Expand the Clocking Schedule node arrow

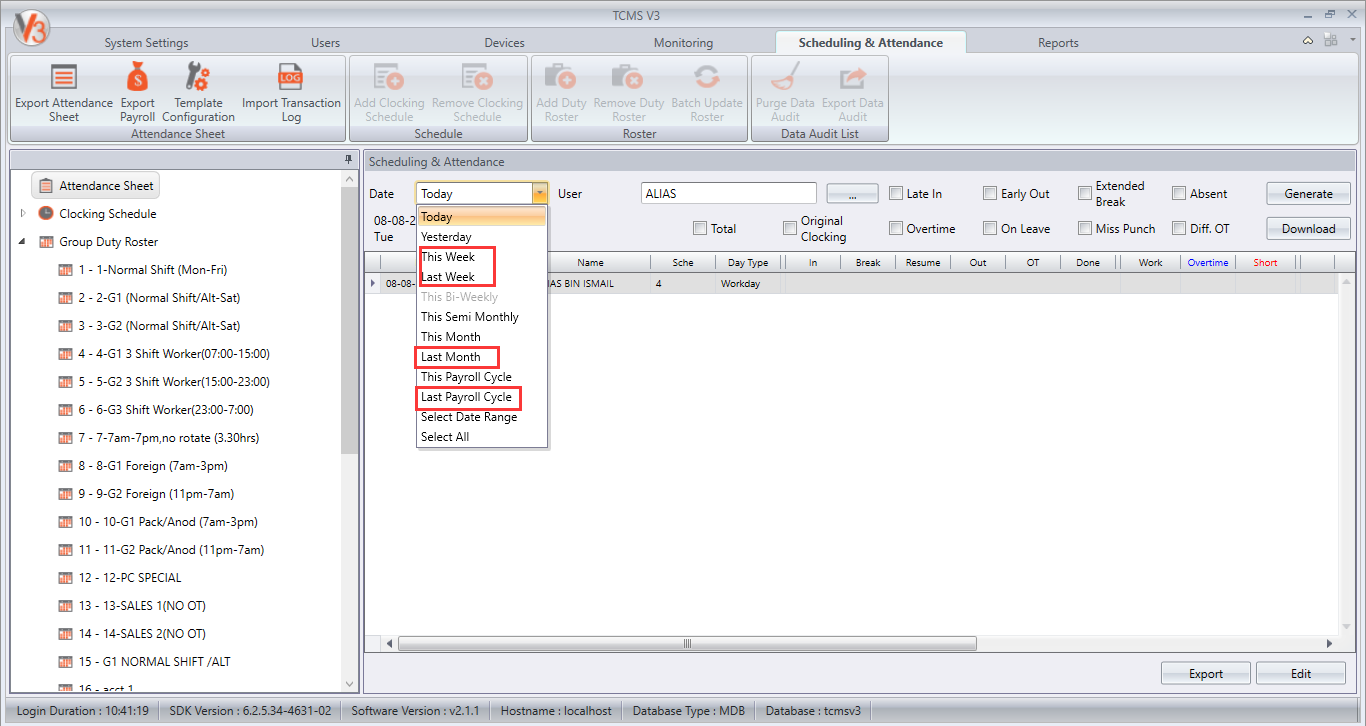tap(23, 214)
